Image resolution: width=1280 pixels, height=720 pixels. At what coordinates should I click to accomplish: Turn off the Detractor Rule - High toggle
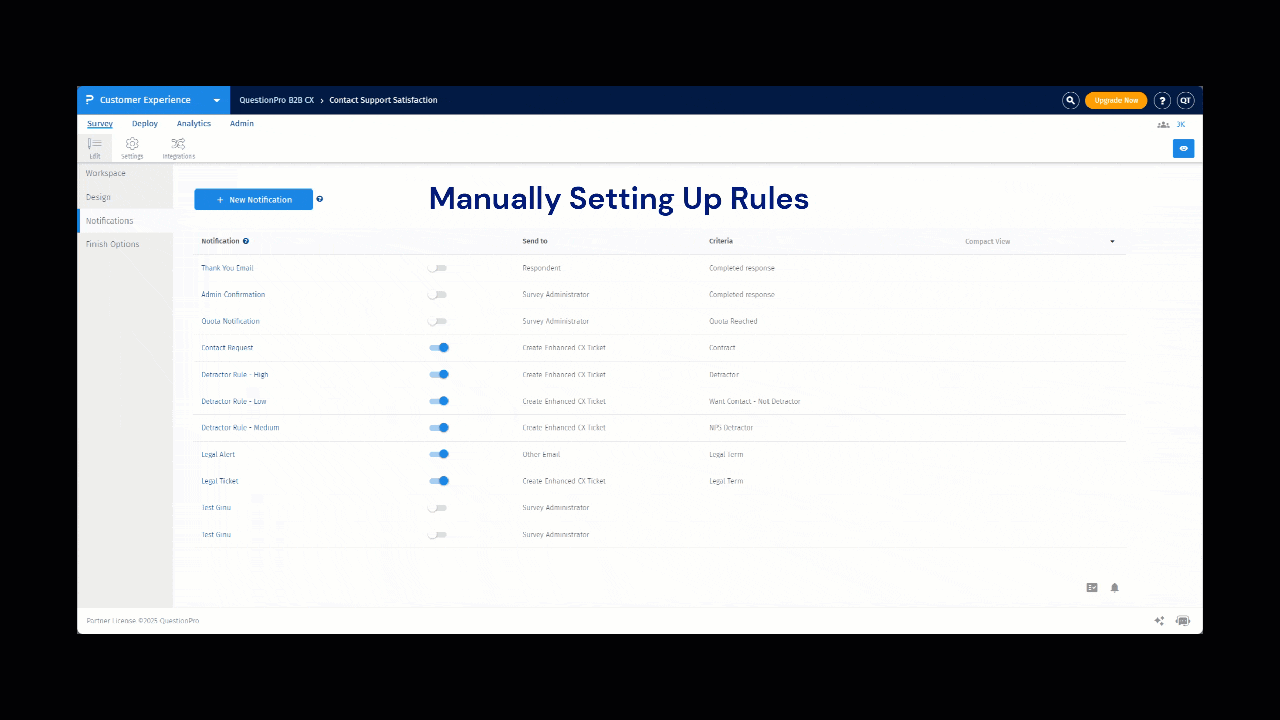tap(439, 375)
